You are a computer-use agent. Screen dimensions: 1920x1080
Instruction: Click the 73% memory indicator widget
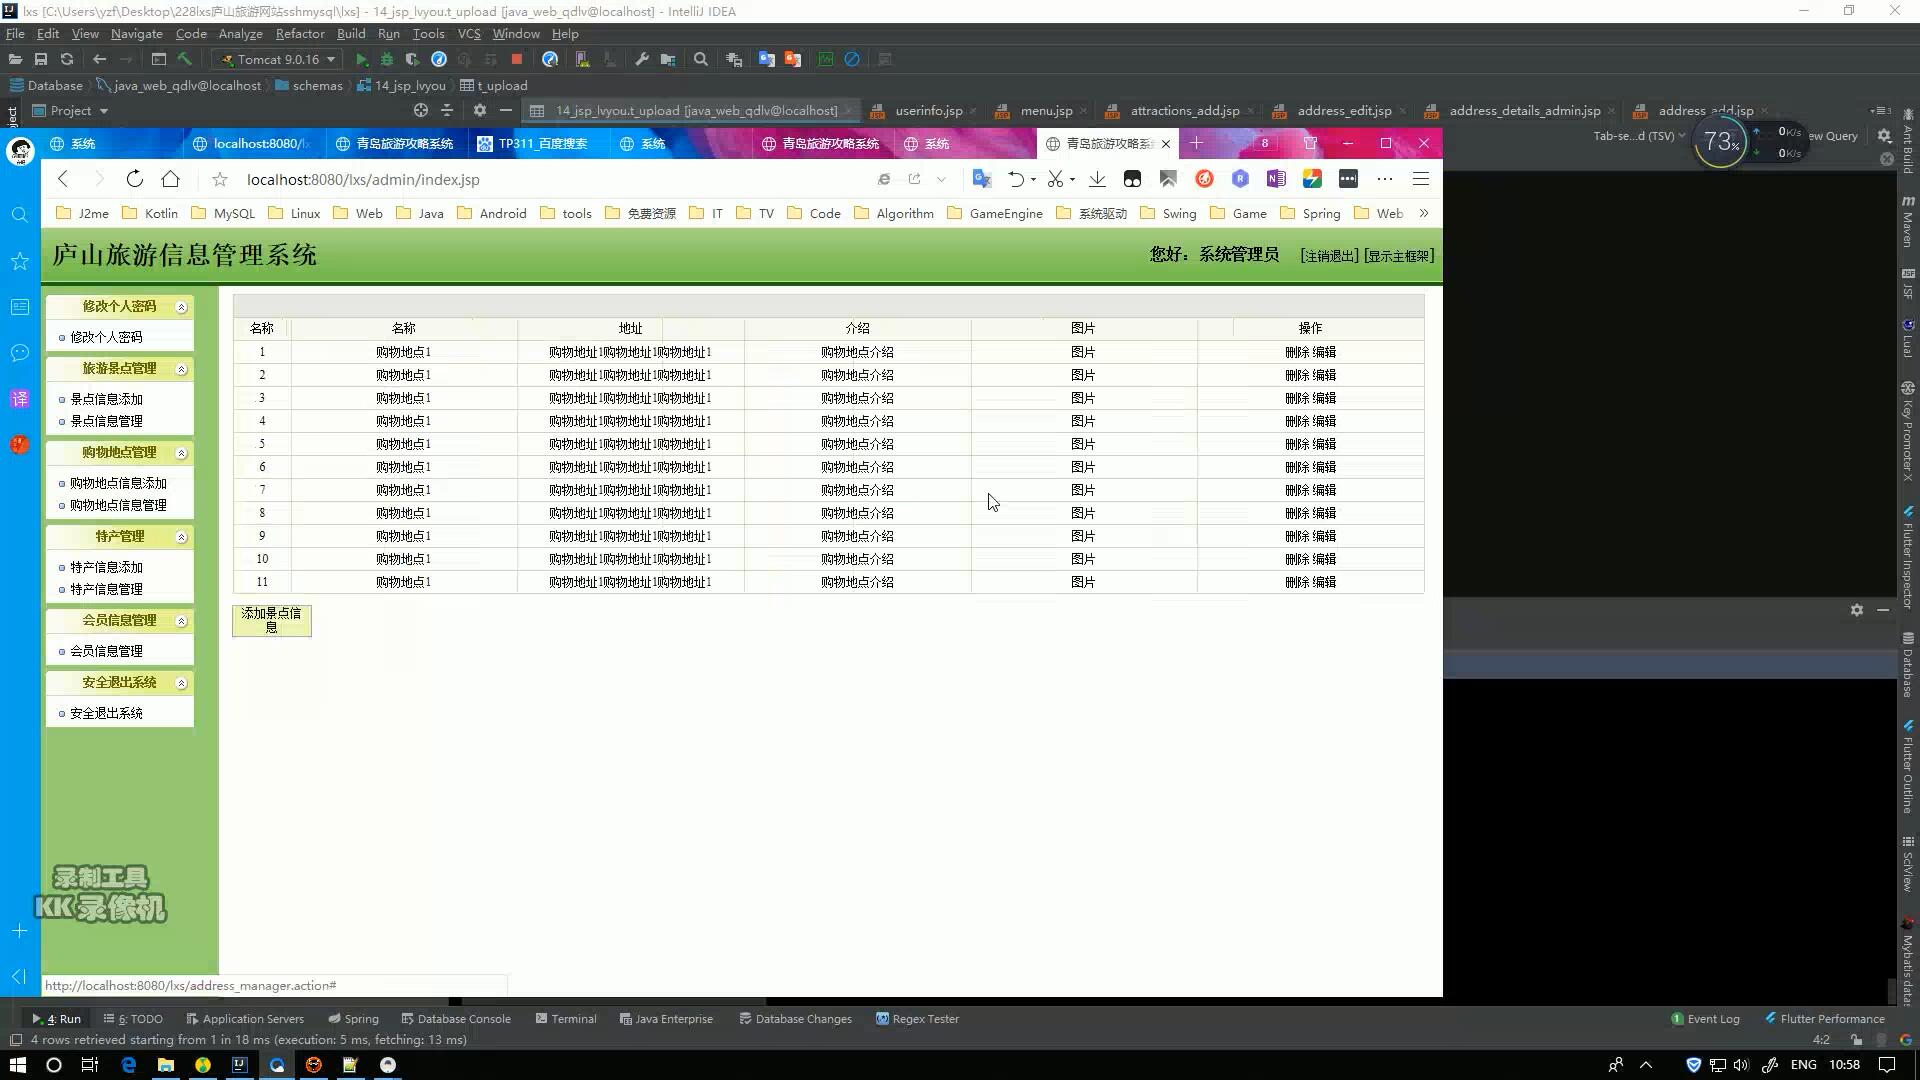tap(1720, 142)
